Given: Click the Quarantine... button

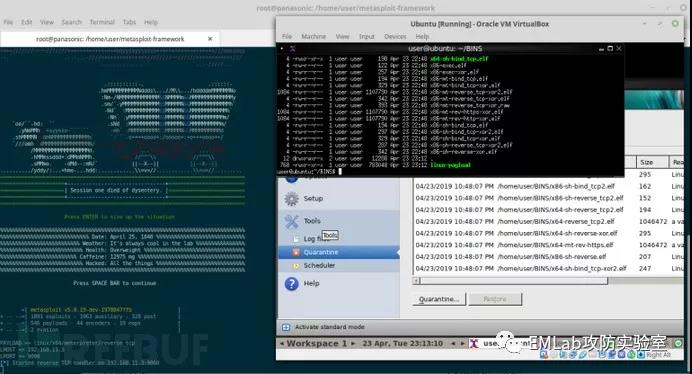Looking at the screenshot, I should click(439, 299).
